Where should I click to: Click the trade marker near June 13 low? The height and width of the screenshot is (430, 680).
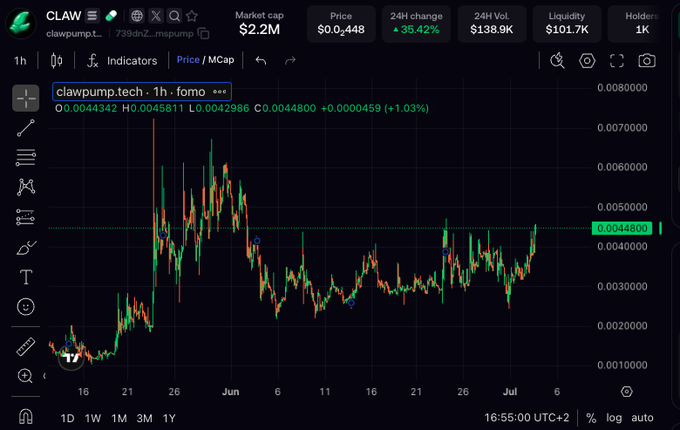[351, 303]
